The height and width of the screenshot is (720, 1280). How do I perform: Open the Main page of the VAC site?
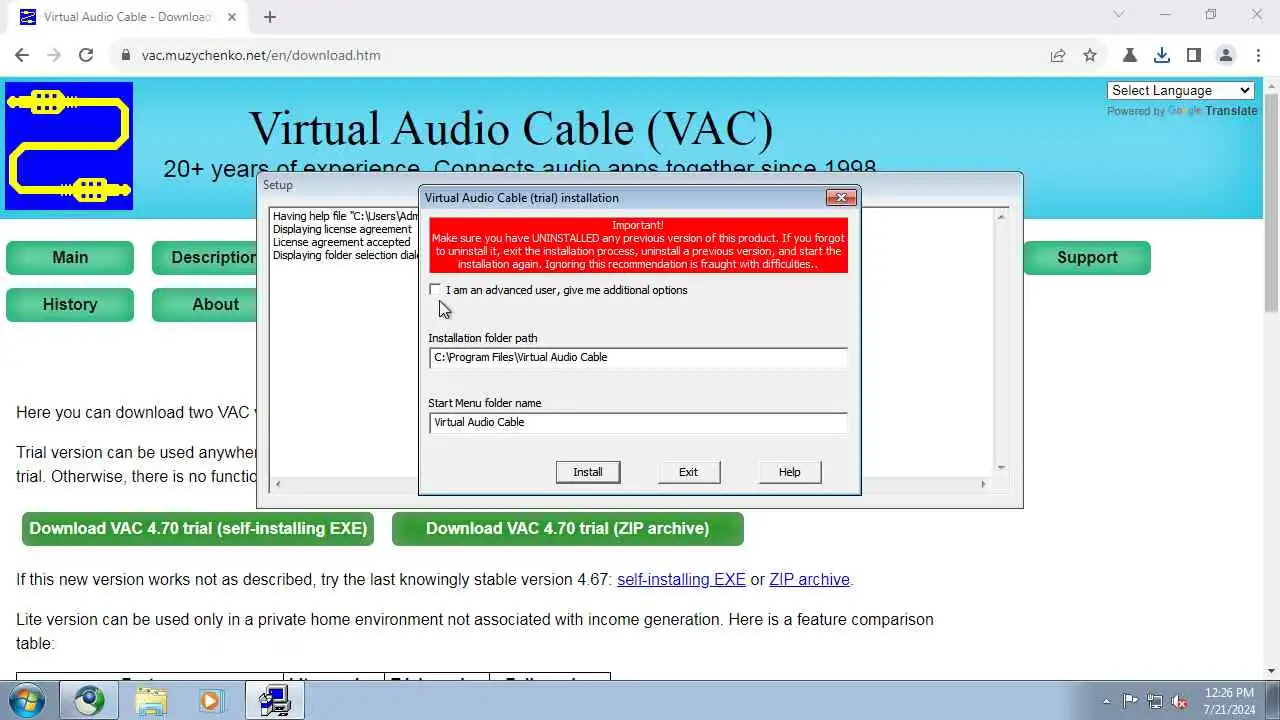pos(70,257)
